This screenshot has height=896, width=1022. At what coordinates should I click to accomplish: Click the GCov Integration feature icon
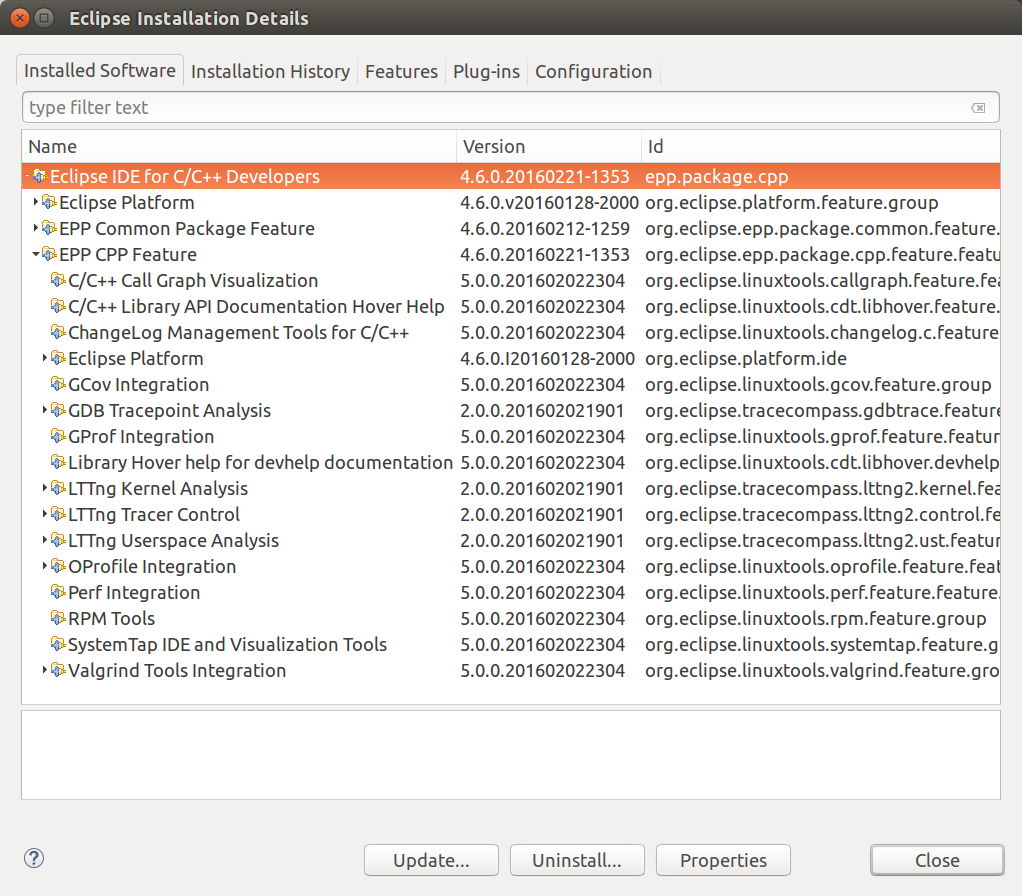point(59,384)
